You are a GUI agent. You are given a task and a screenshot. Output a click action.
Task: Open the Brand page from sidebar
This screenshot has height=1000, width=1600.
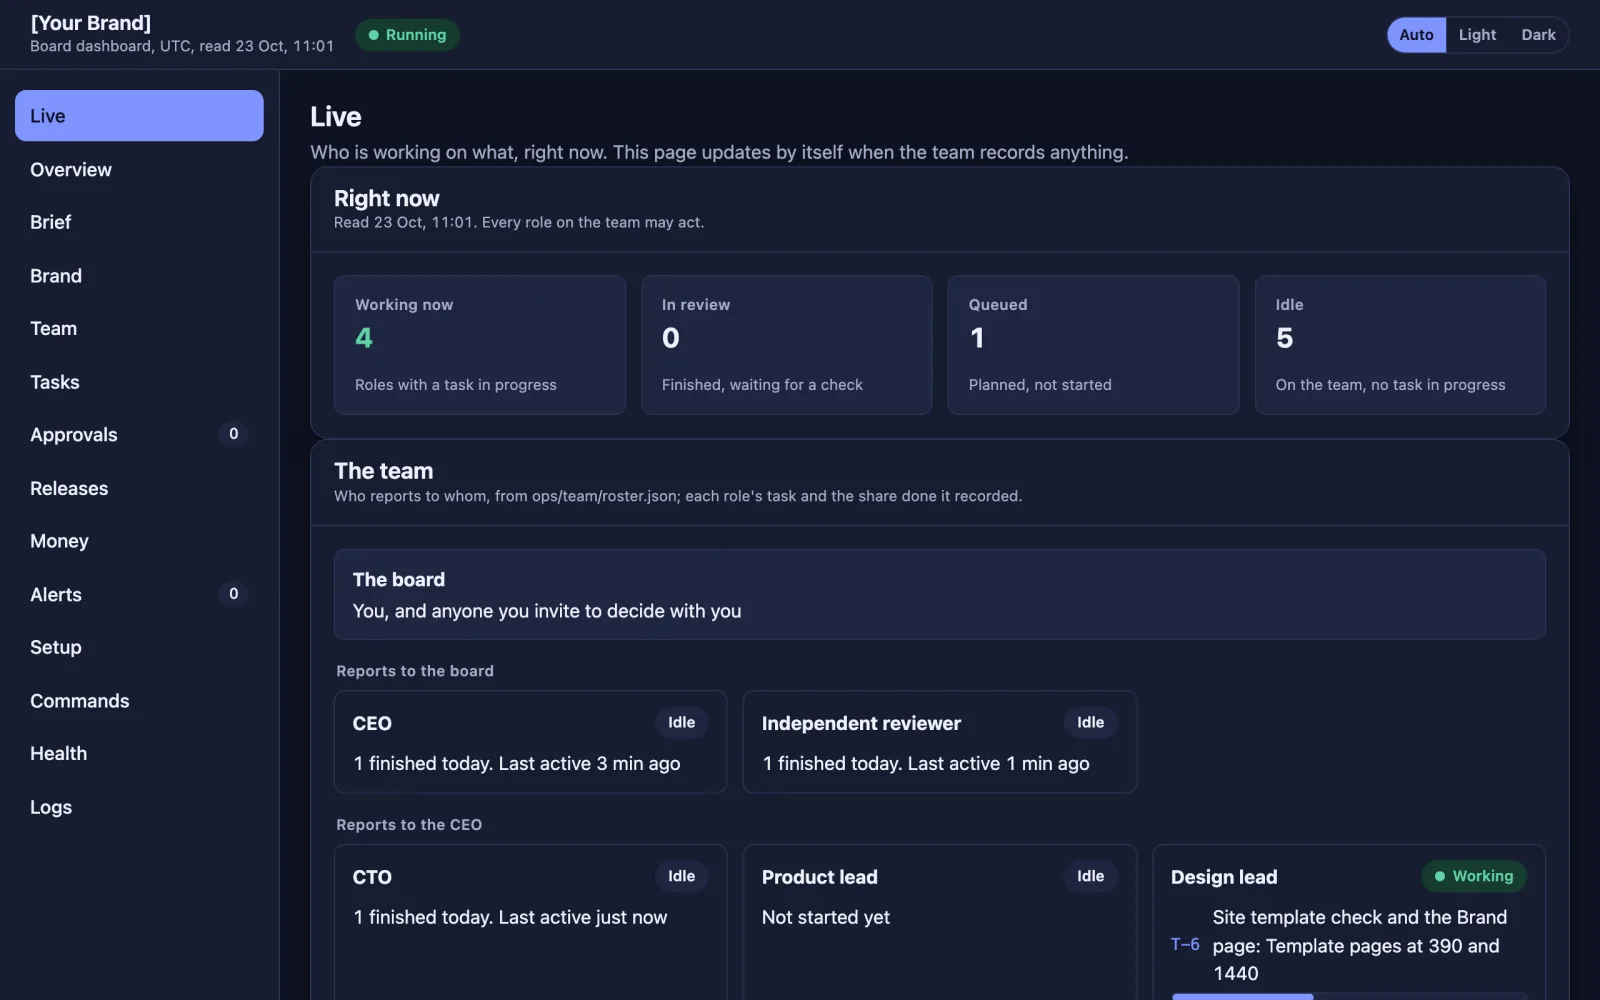pos(139,276)
